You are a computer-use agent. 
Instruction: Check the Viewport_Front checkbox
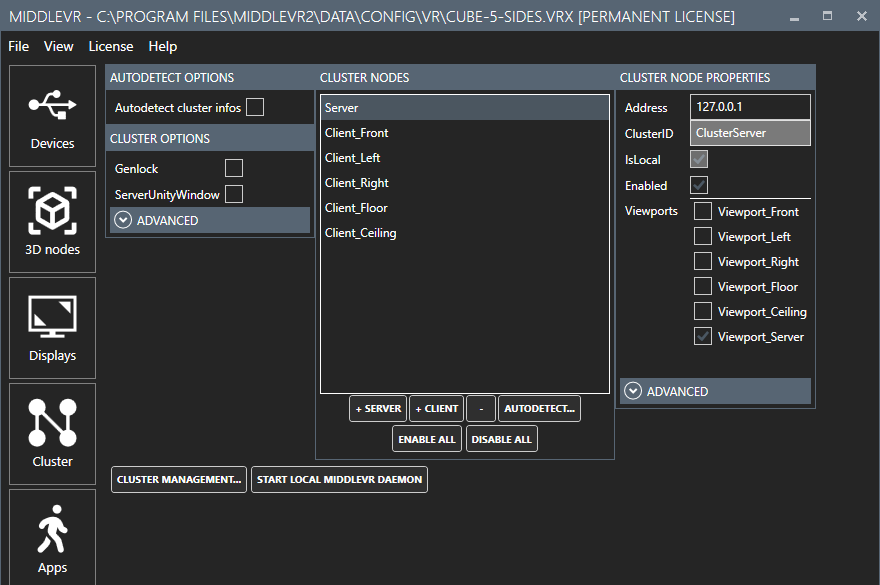click(x=703, y=211)
